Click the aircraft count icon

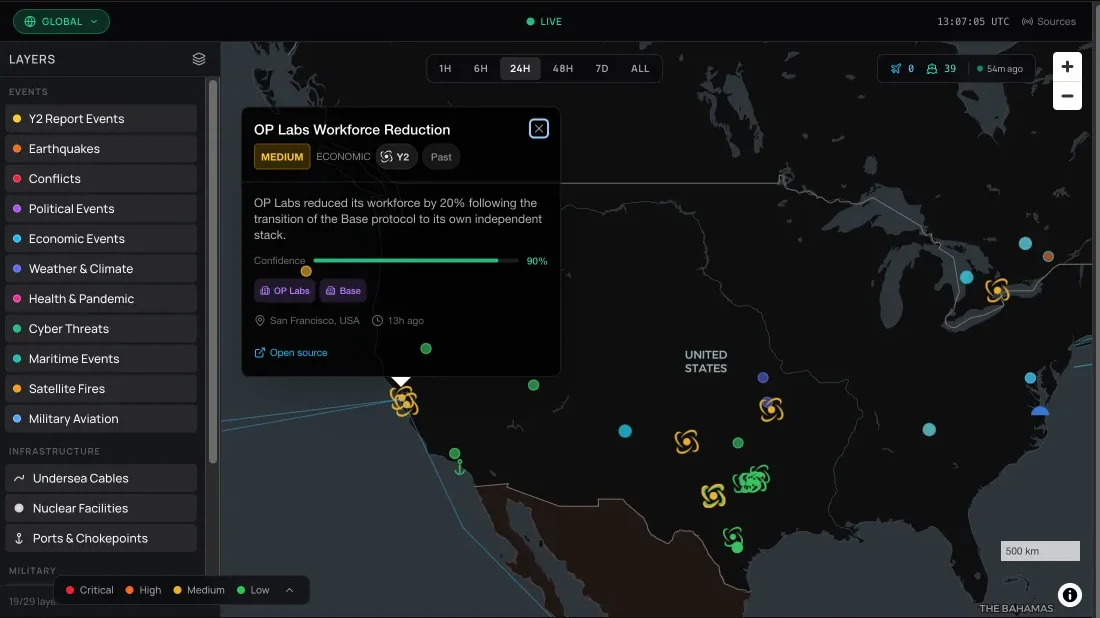pyautogui.click(x=896, y=69)
